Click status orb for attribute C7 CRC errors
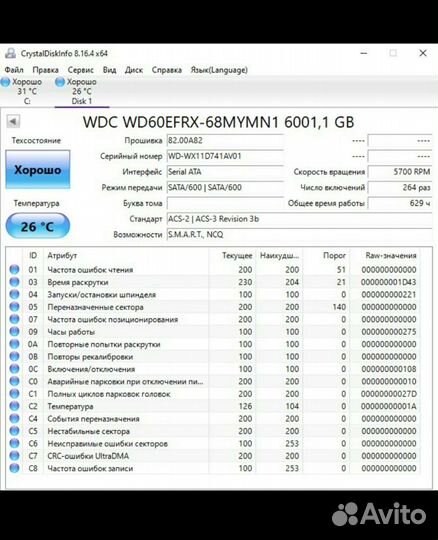 pos(14,456)
